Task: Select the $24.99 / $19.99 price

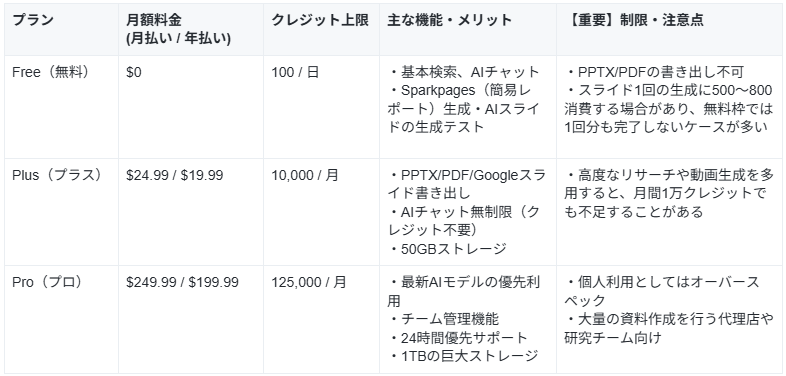Action: 174,175
